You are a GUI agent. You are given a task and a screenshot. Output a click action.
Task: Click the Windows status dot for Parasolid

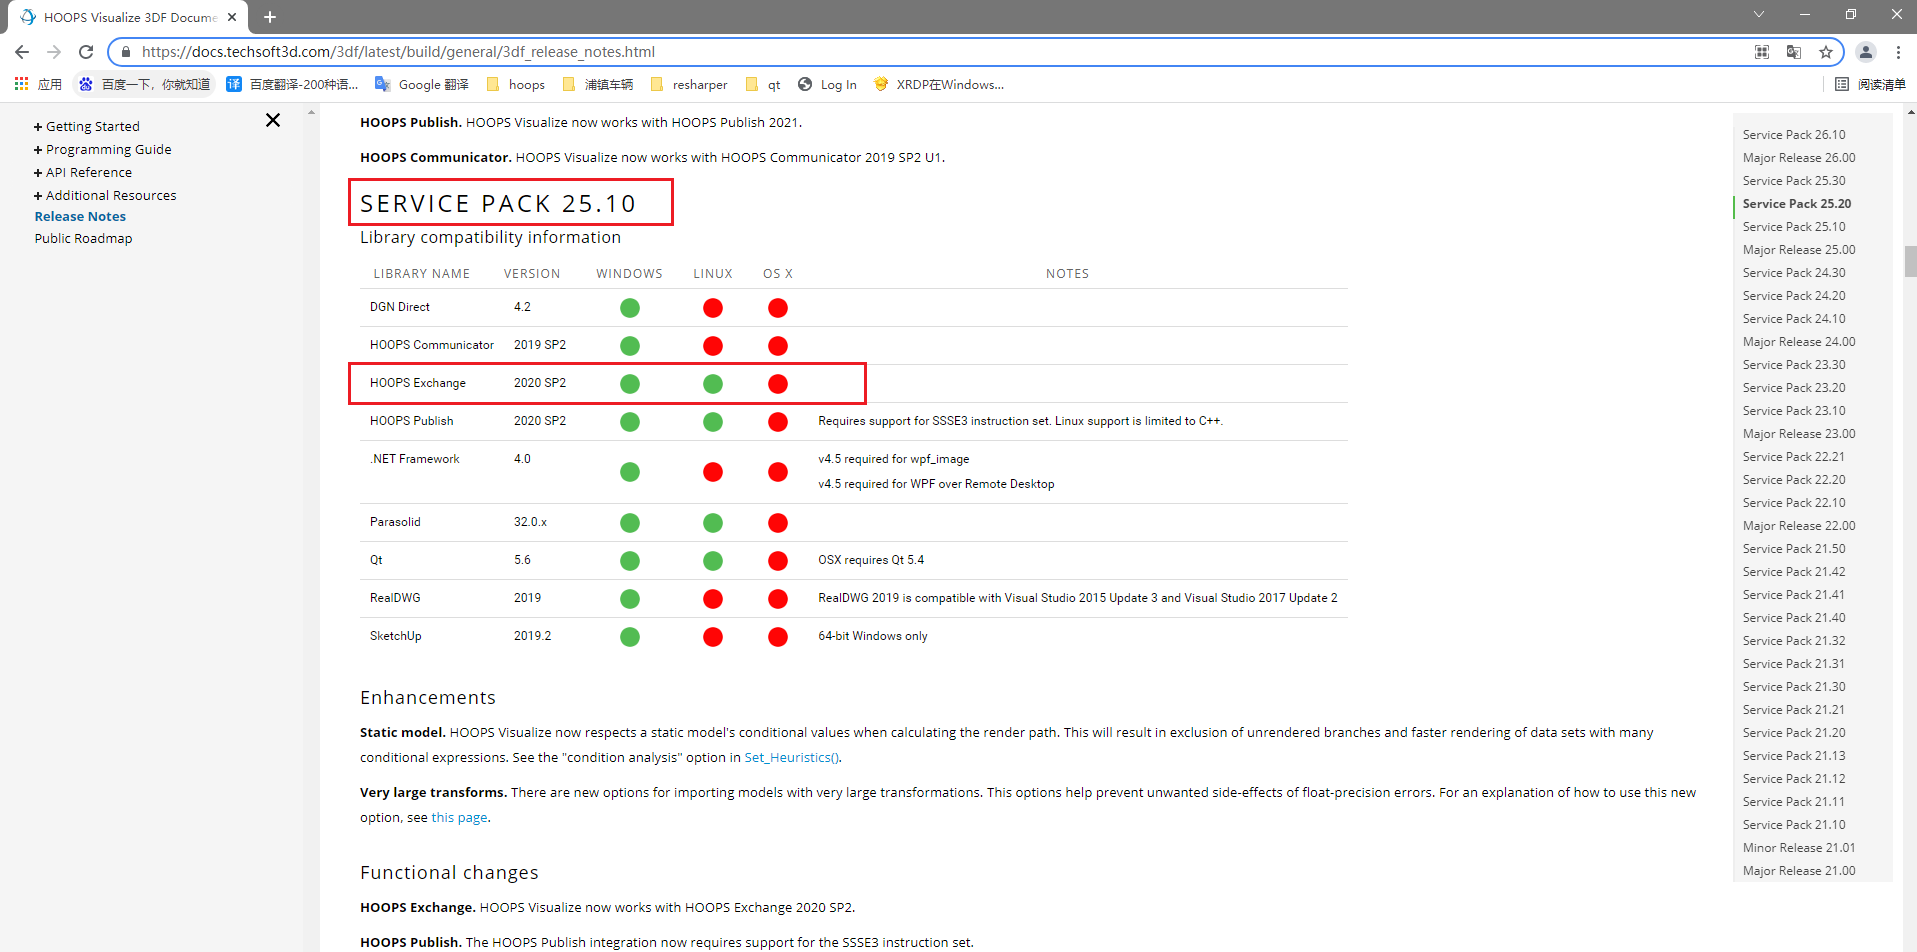(630, 523)
